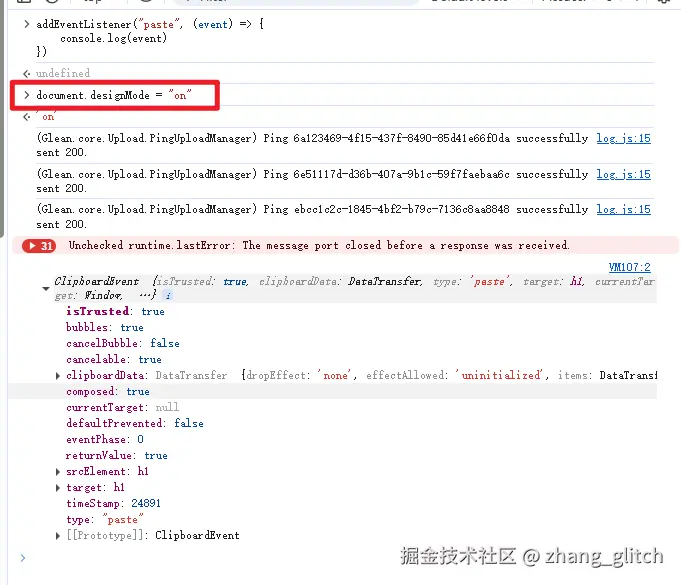Select the currentTarget: null property row
Image resolution: width=681 pixels, height=585 pixels.
pos(122,408)
